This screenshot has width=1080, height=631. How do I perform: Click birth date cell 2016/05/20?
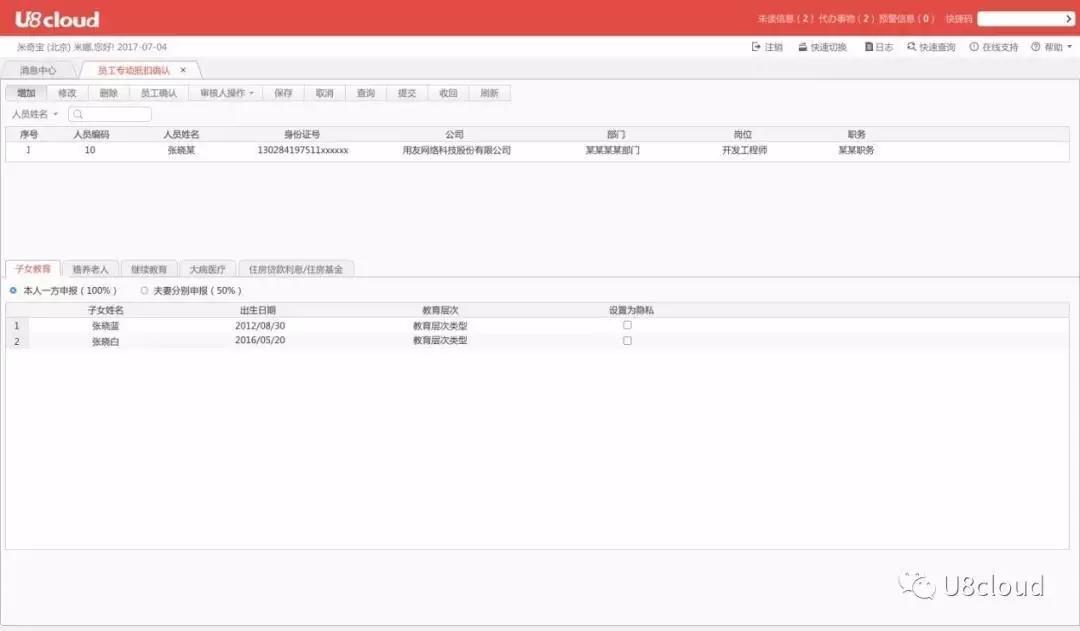pyautogui.click(x=260, y=340)
